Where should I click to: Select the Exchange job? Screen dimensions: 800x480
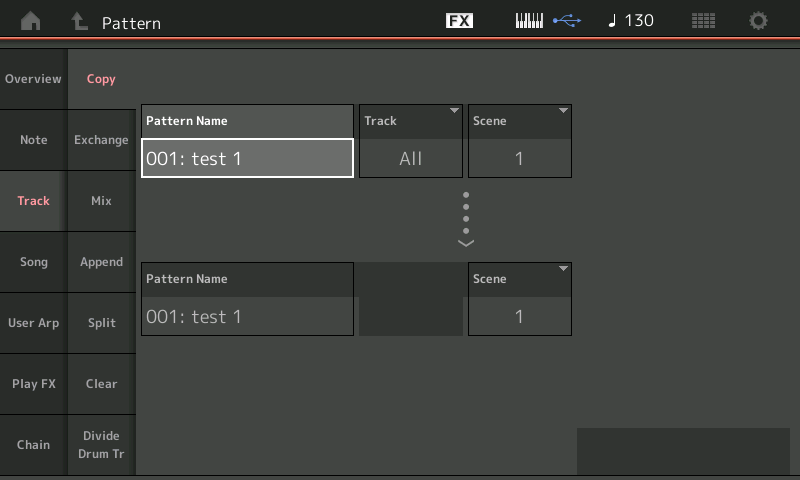tap(101, 140)
